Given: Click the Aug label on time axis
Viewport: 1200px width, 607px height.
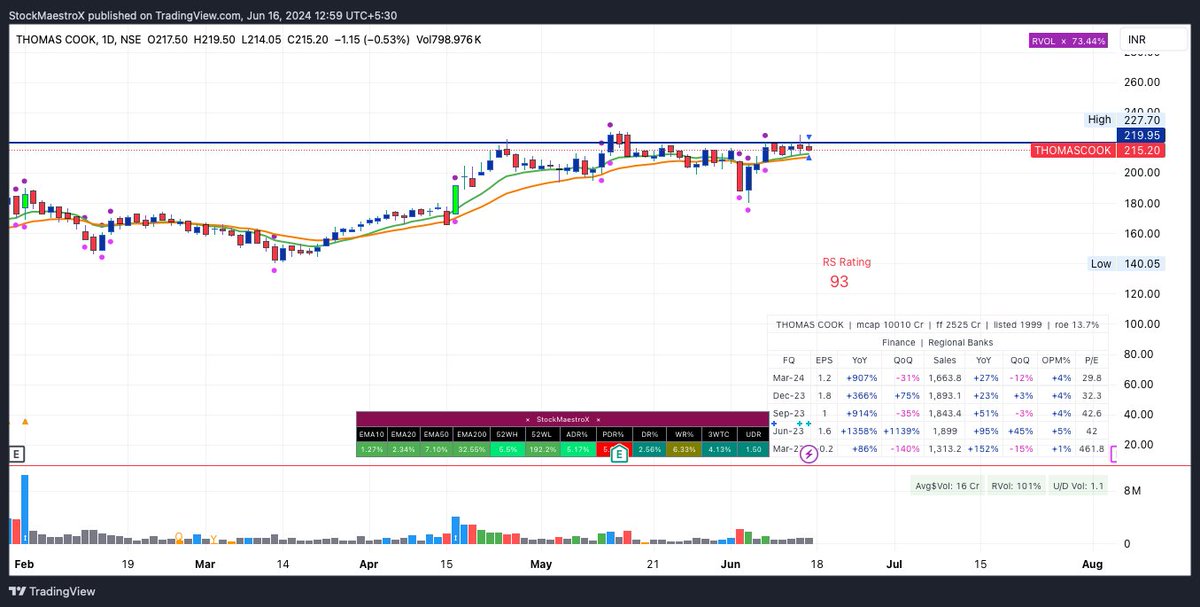Looking at the screenshot, I should click(1092, 564).
